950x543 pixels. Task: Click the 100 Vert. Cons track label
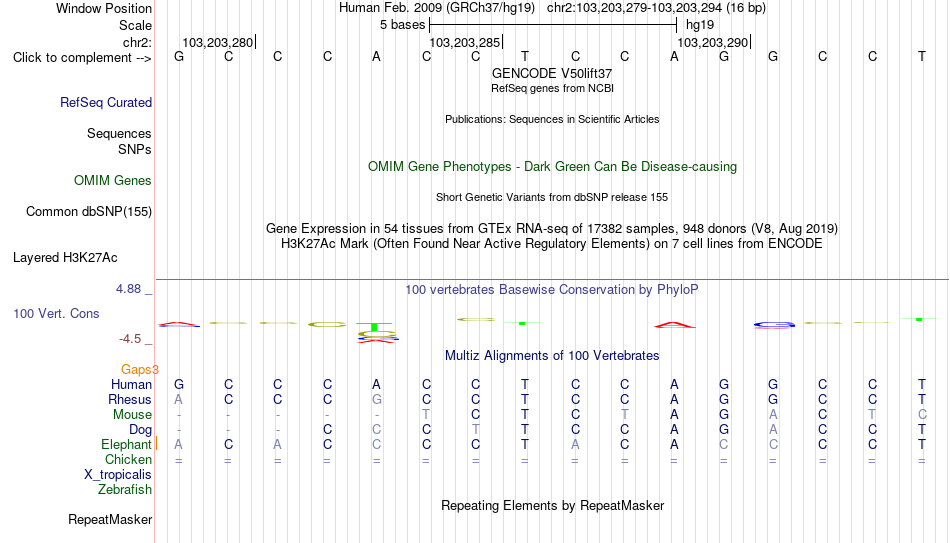click(x=56, y=313)
